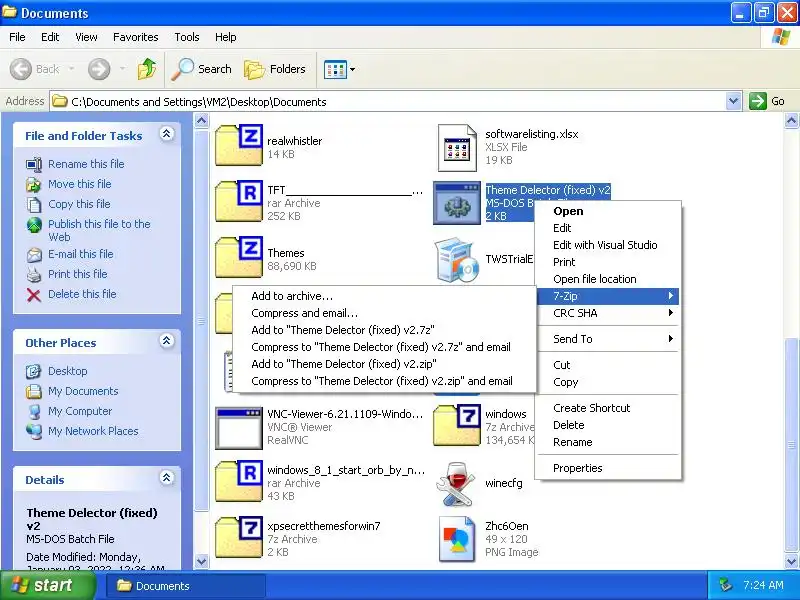Click the Publish to Web globe icon
This screenshot has width=800, height=600.
pyautogui.click(x=34, y=225)
